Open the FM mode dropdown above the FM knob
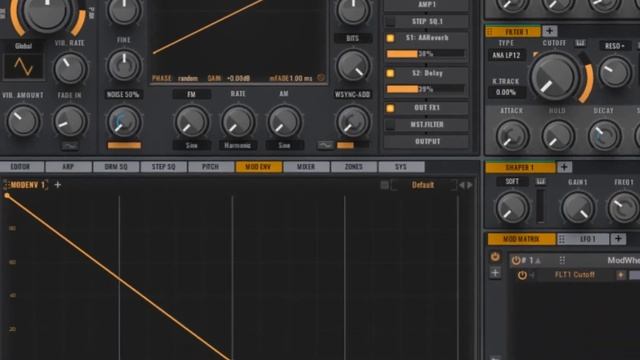The width and height of the screenshot is (640, 360). [x=191, y=94]
